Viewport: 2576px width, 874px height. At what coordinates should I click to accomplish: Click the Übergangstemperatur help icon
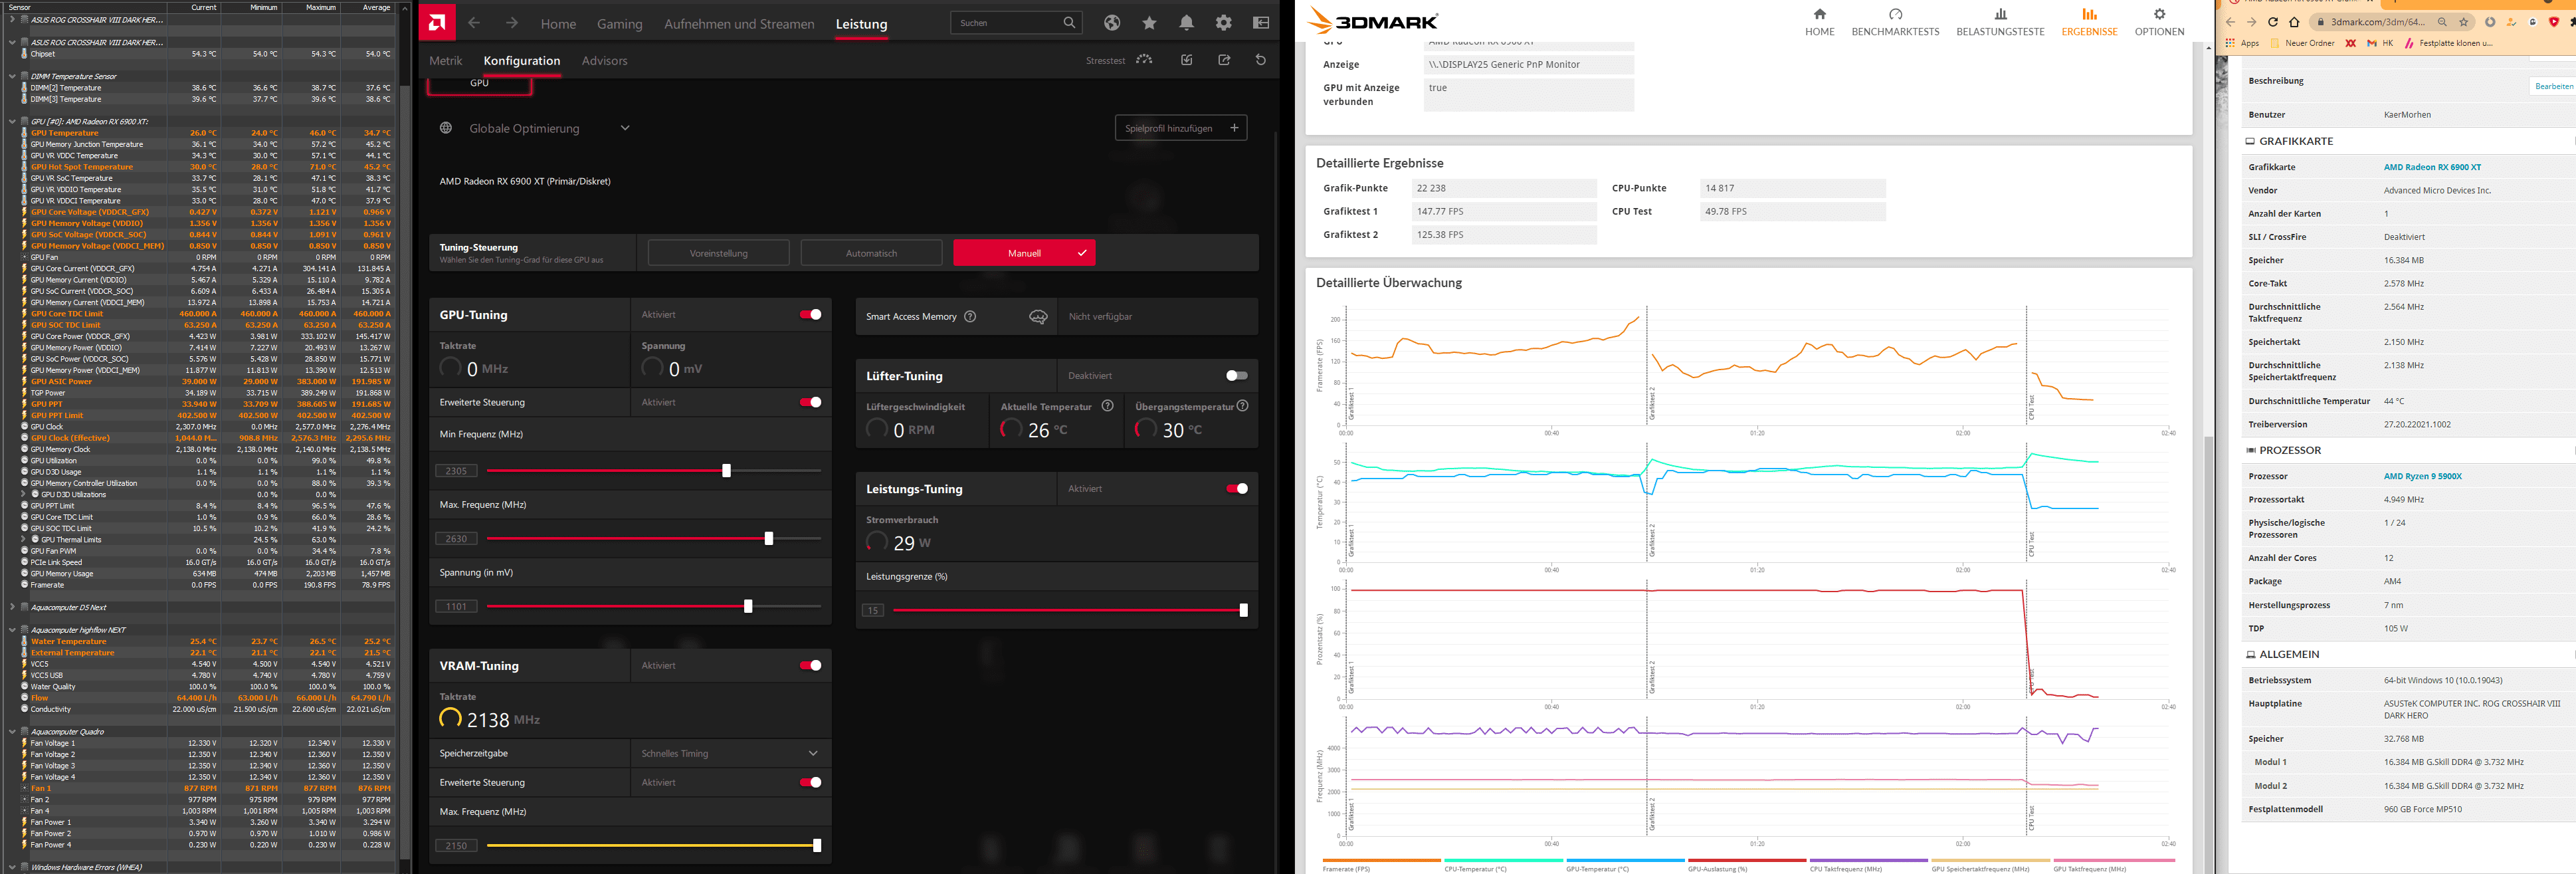point(1242,406)
